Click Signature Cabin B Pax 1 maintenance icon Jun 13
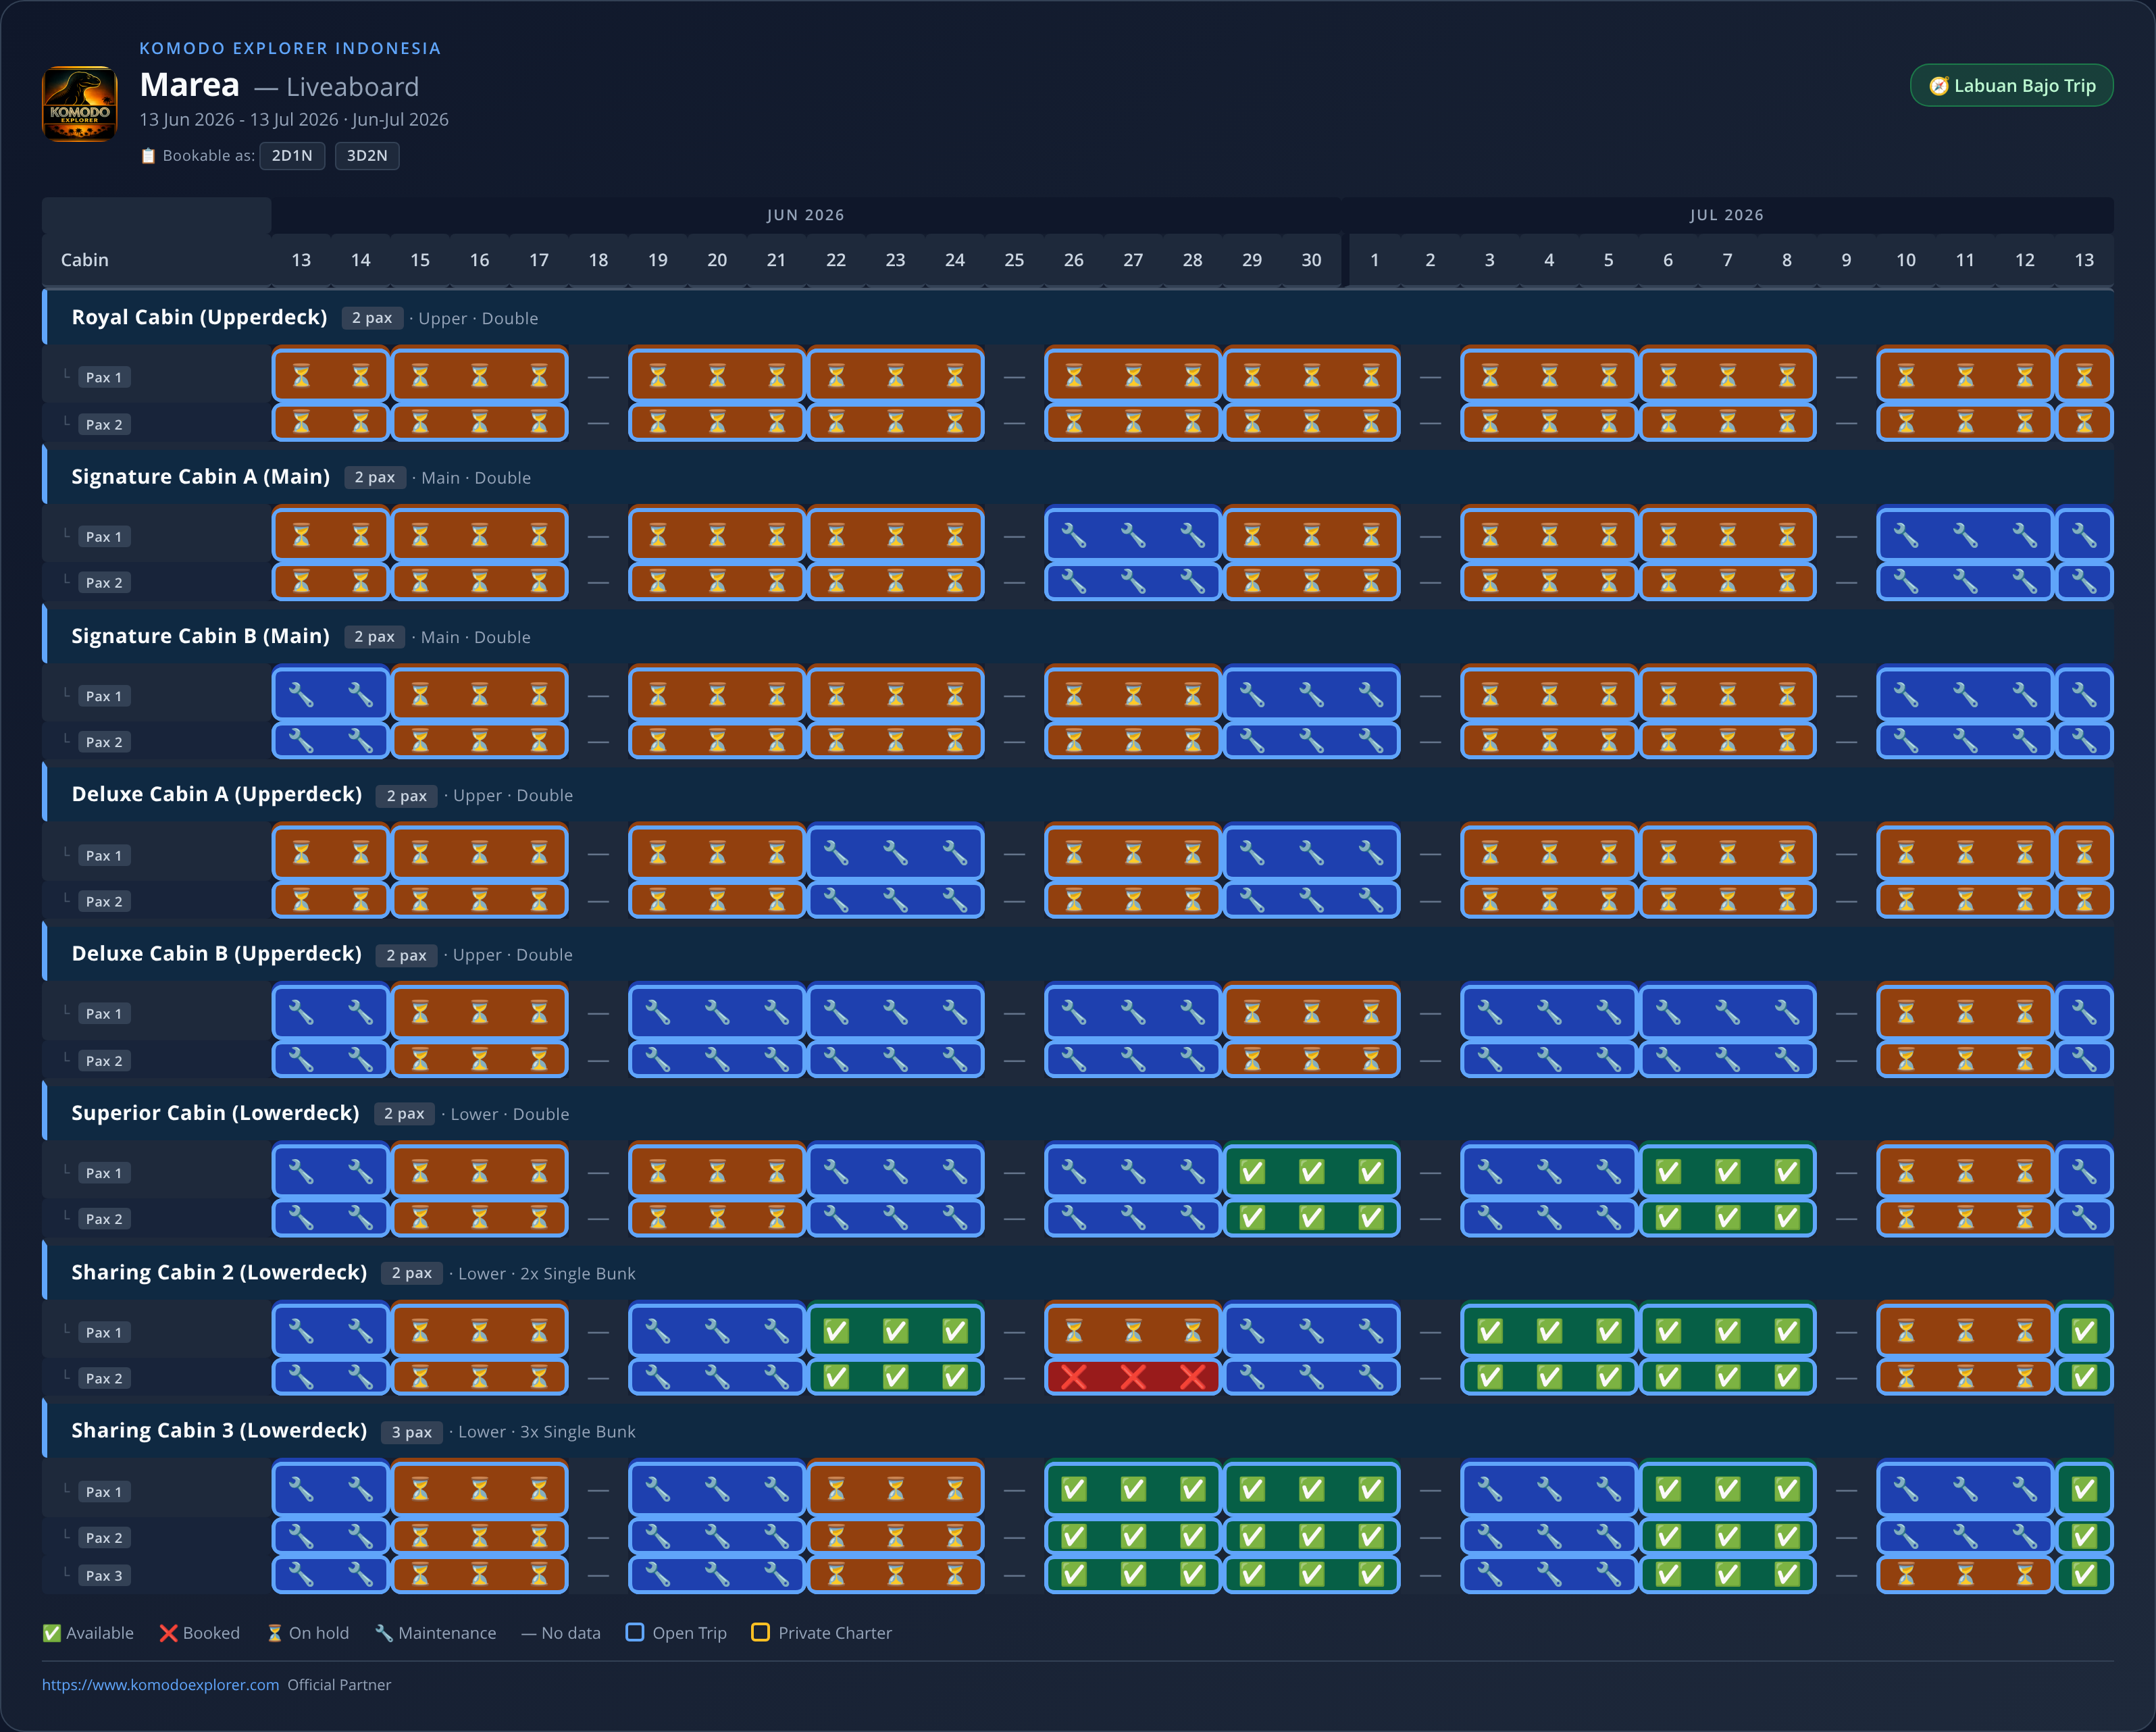Image resolution: width=2156 pixels, height=1732 pixels. click(301, 694)
